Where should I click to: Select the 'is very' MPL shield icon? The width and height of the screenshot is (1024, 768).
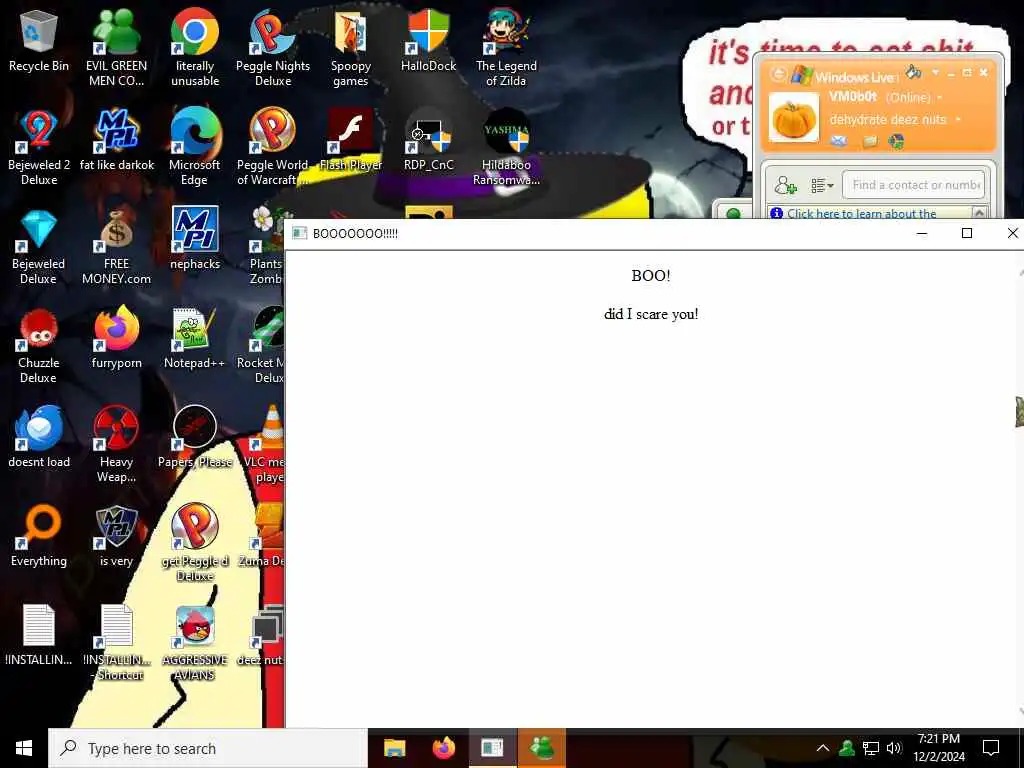(x=116, y=537)
